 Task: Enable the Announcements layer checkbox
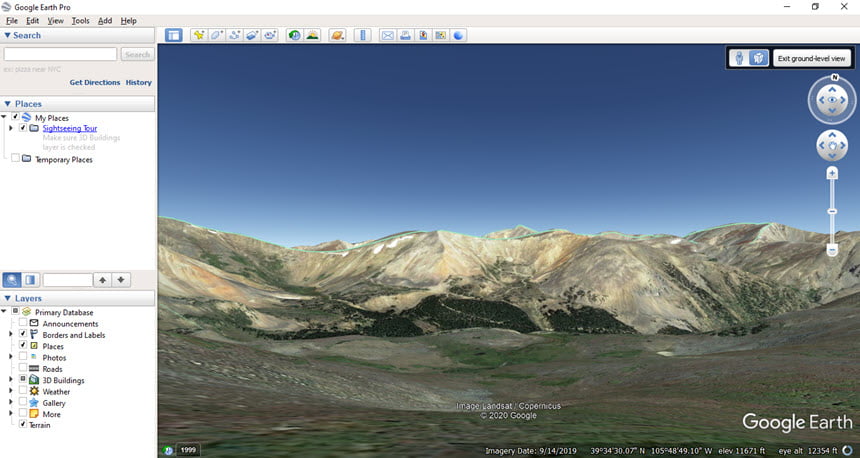[x=23, y=323]
